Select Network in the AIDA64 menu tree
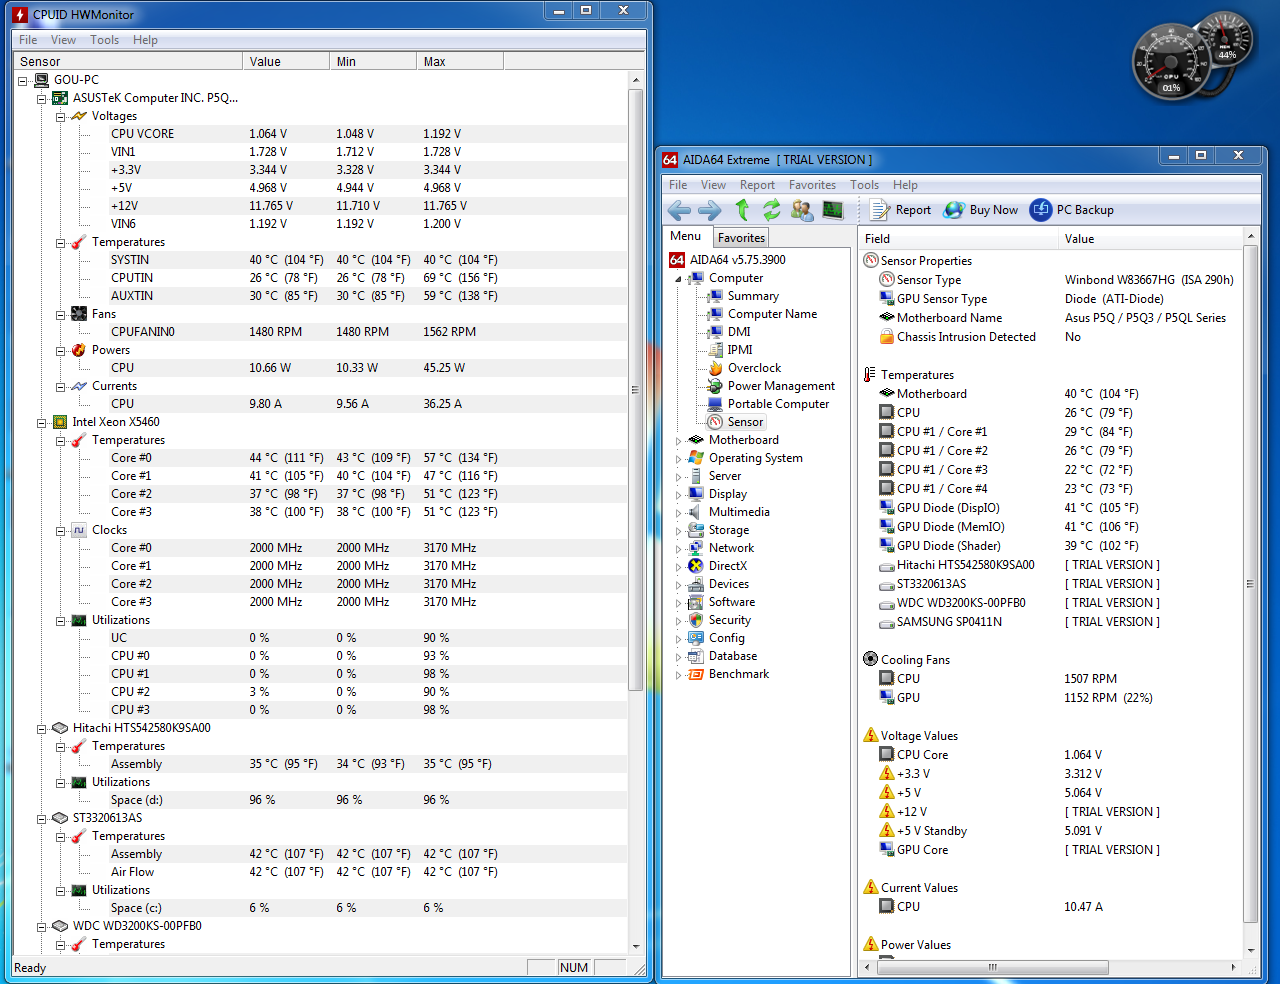Screen dimensions: 1280x984 coord(731,548)
